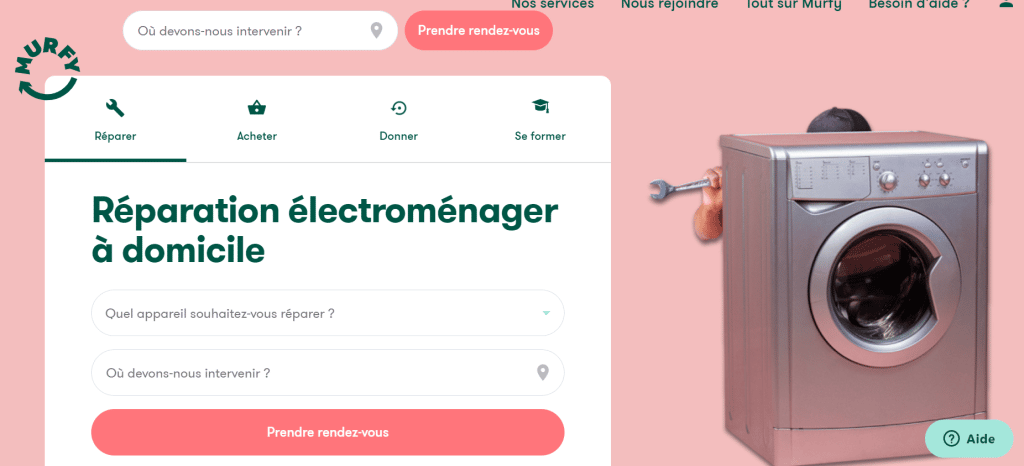This screenshot has width=1024, height=466.
Task: Switch to the Acheter tab
Action: [257, 119]
